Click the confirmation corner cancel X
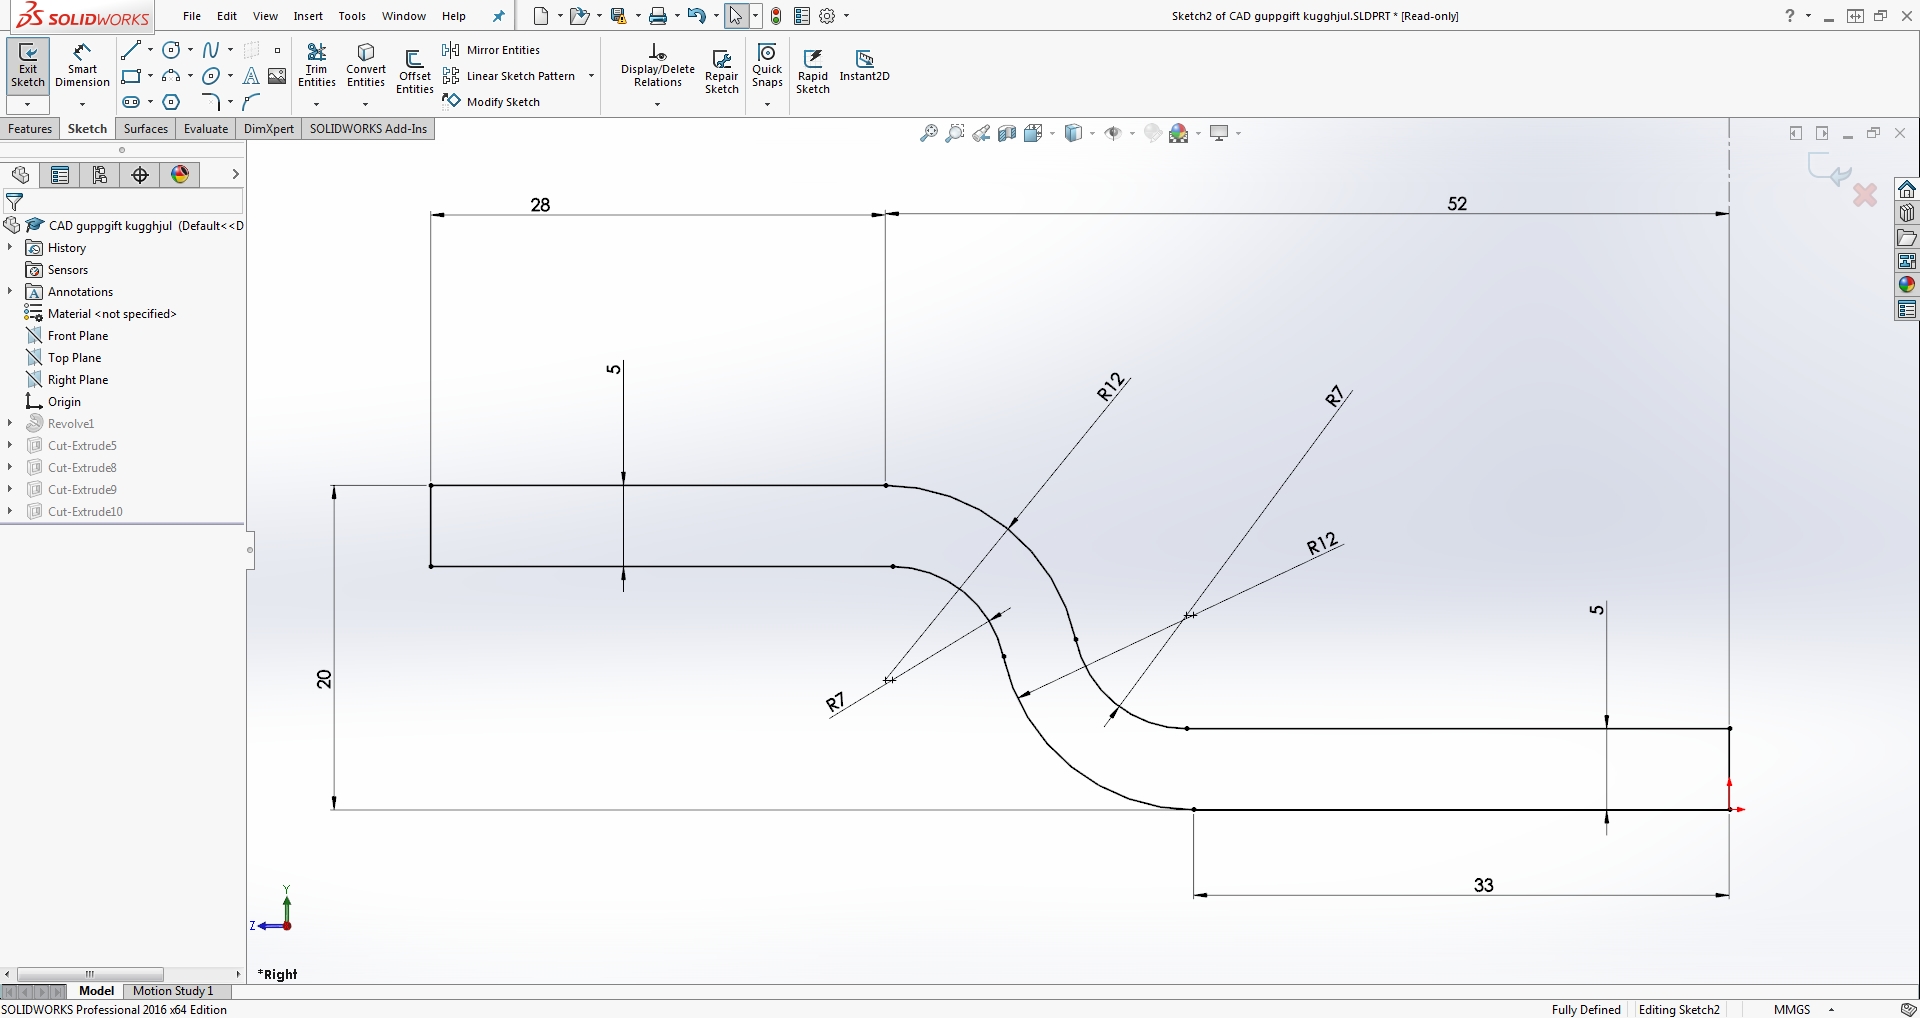Screen dimensions: 1920x1018 coord(1865,195)
